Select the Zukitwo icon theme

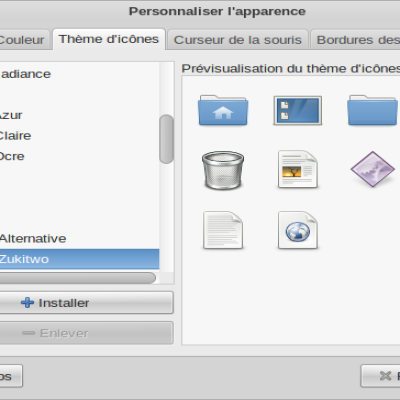pos(79,259)
